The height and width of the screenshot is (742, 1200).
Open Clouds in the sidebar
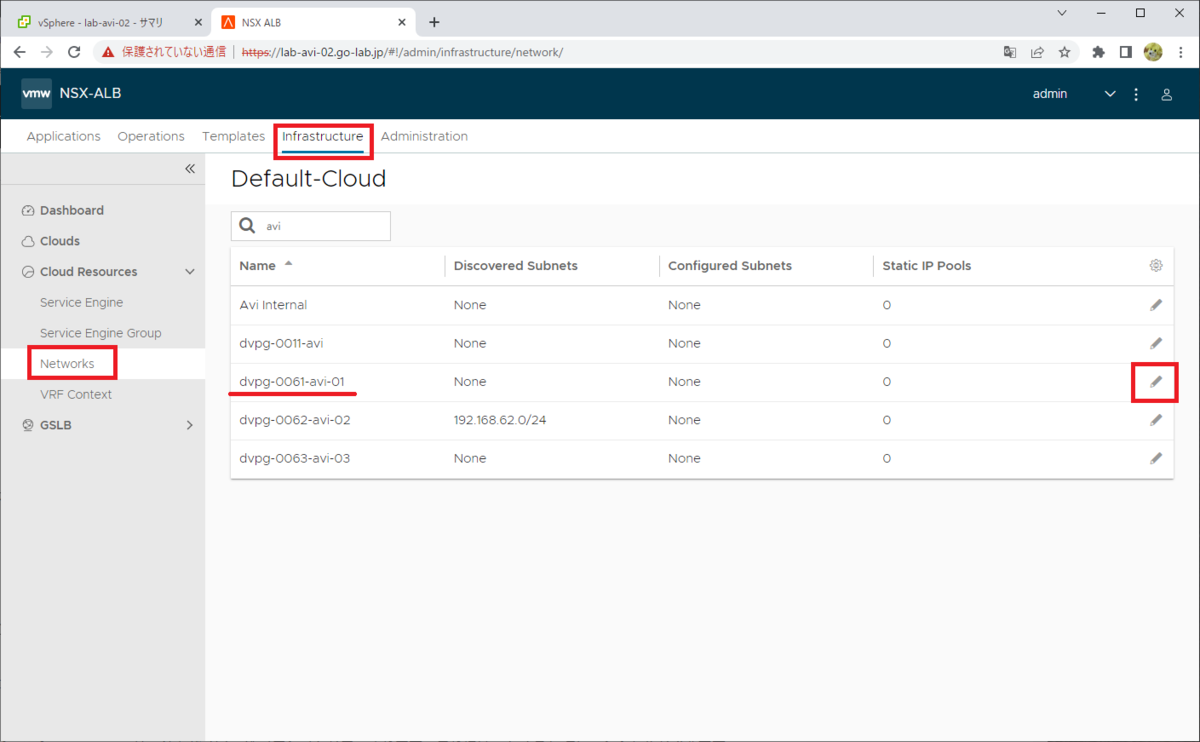point(60,241)
